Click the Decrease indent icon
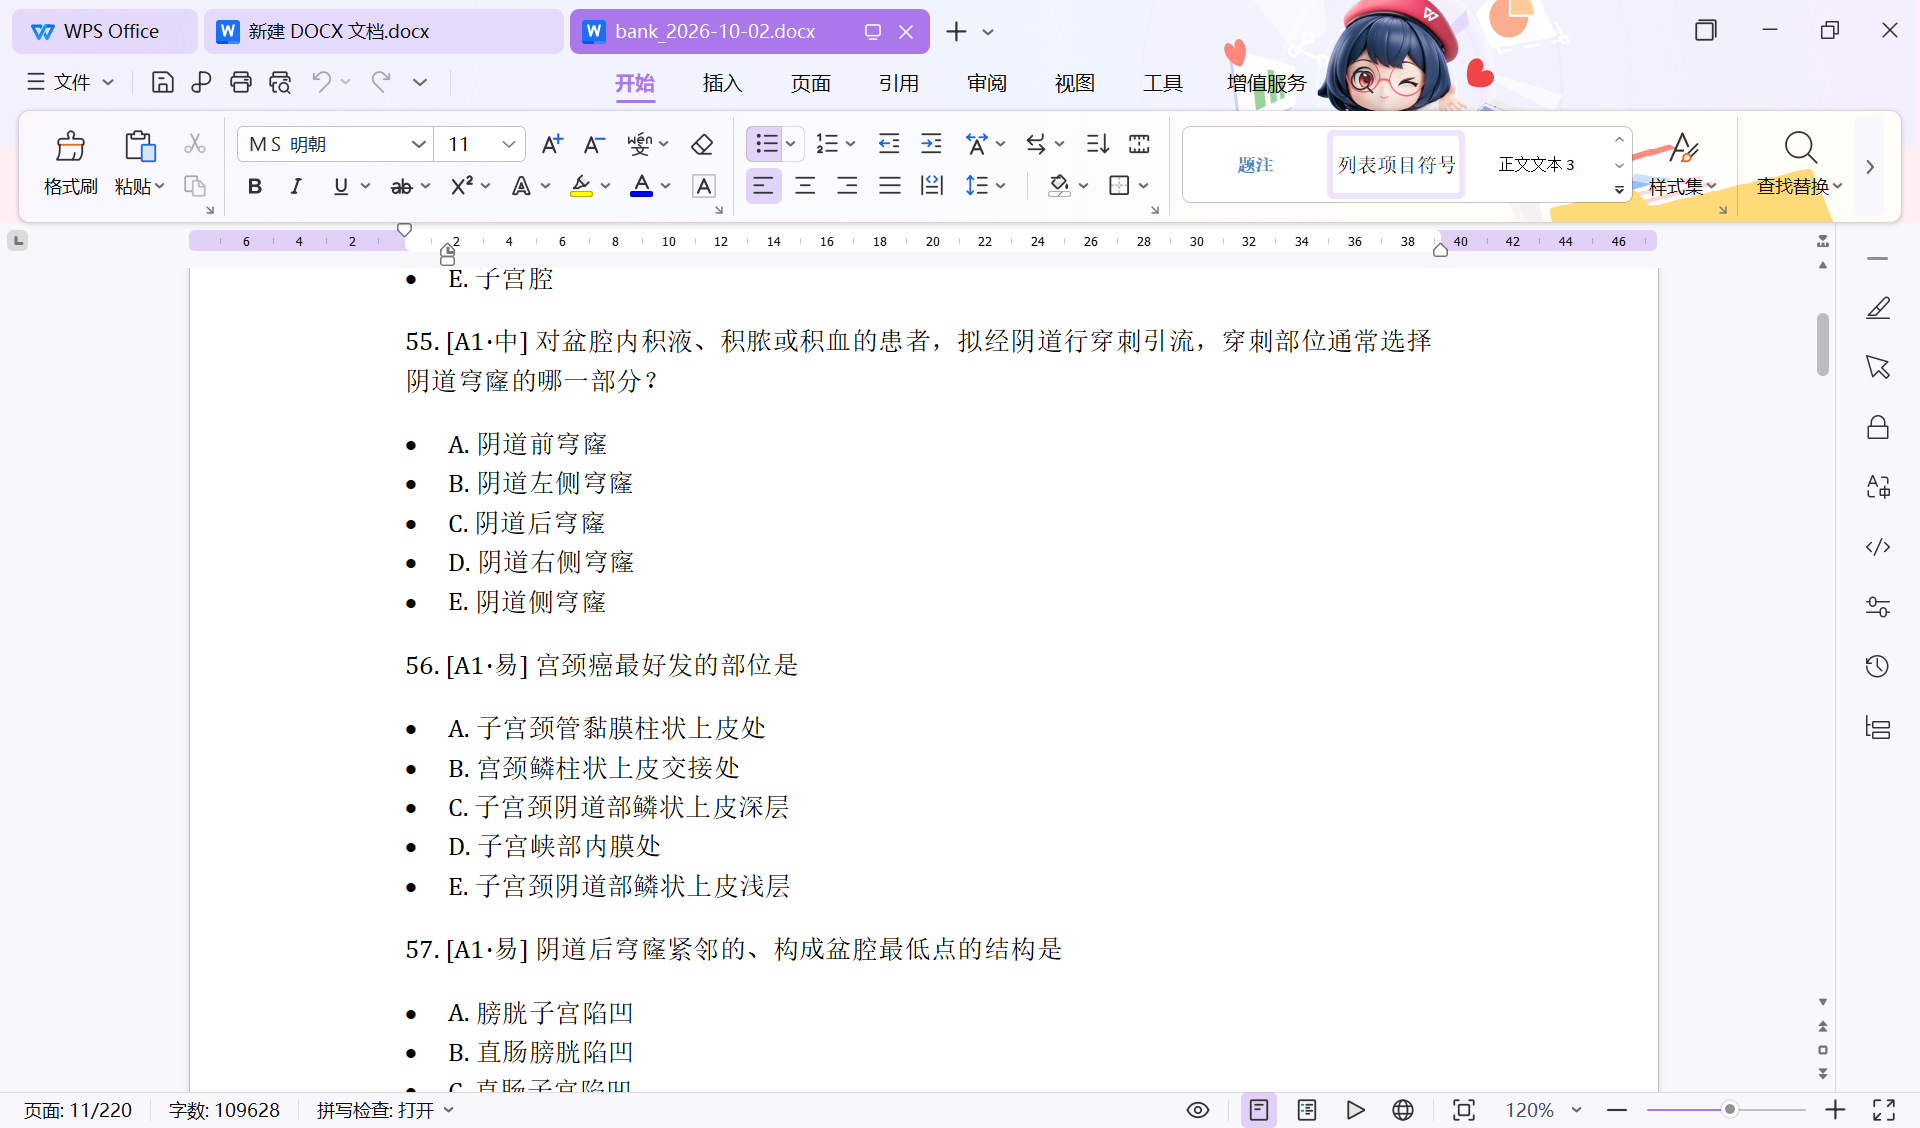The height and width of the screenshot is (1128, 1920). point(889,144)
